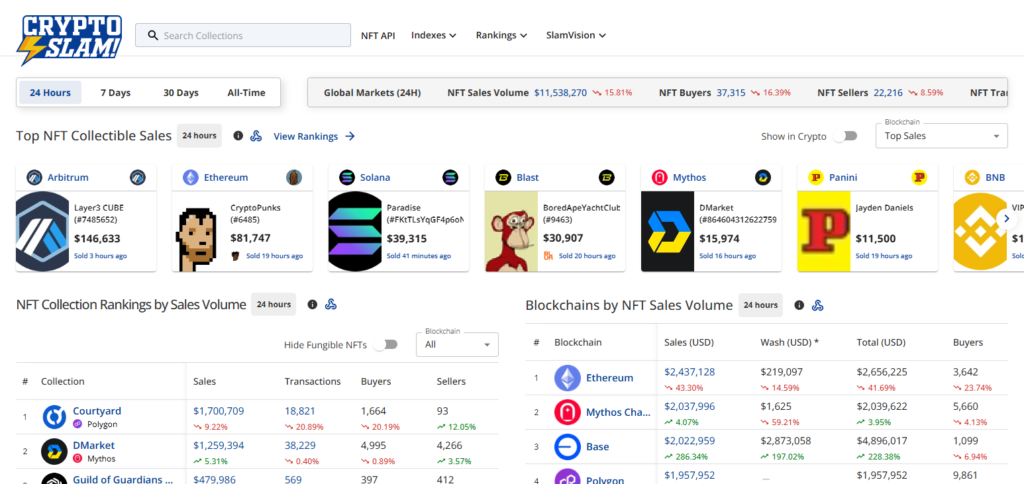1024x484 pixels.
Task: Click the Panini icon in card header
Action: click(816, 177)
